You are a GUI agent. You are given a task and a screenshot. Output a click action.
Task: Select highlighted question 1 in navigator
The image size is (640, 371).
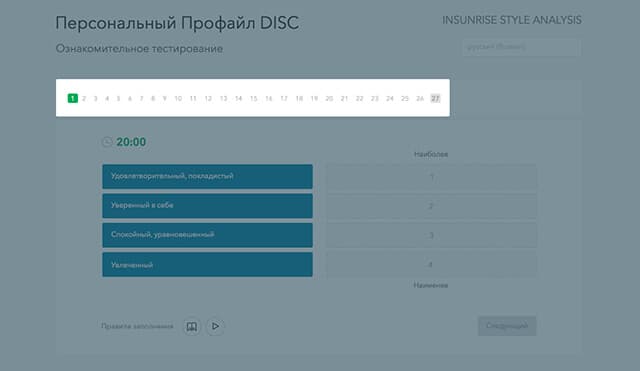(73, 98)
